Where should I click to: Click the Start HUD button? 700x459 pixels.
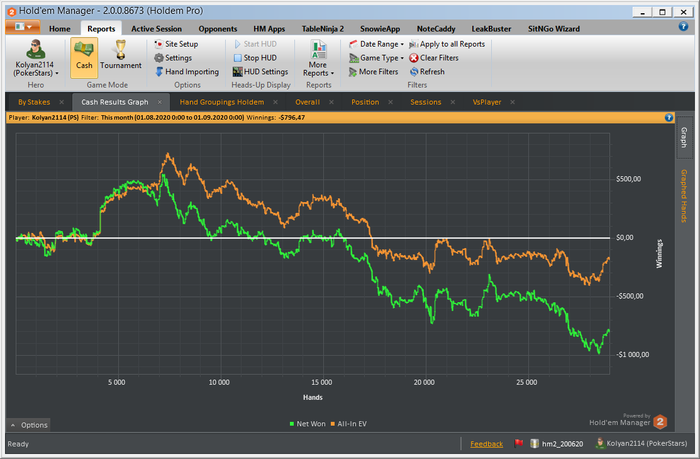click(x=255, y=44)
